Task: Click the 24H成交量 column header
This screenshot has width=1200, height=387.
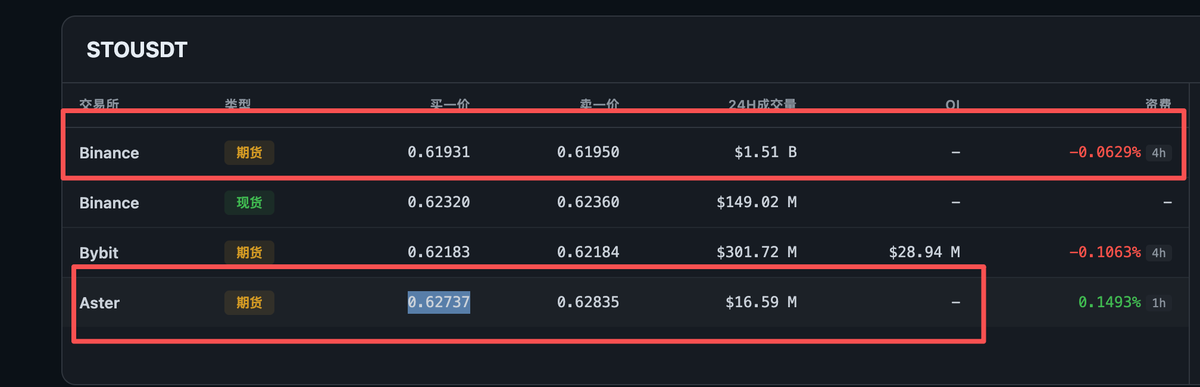Action: click(762, 105)
